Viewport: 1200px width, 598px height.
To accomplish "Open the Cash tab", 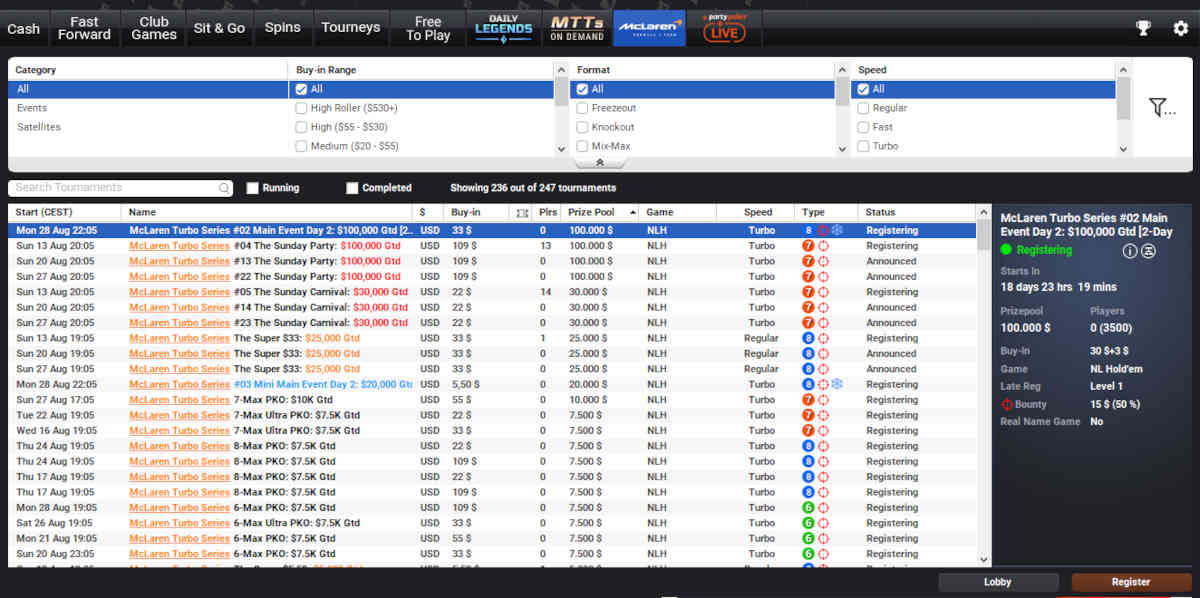I will click(23, 28).
